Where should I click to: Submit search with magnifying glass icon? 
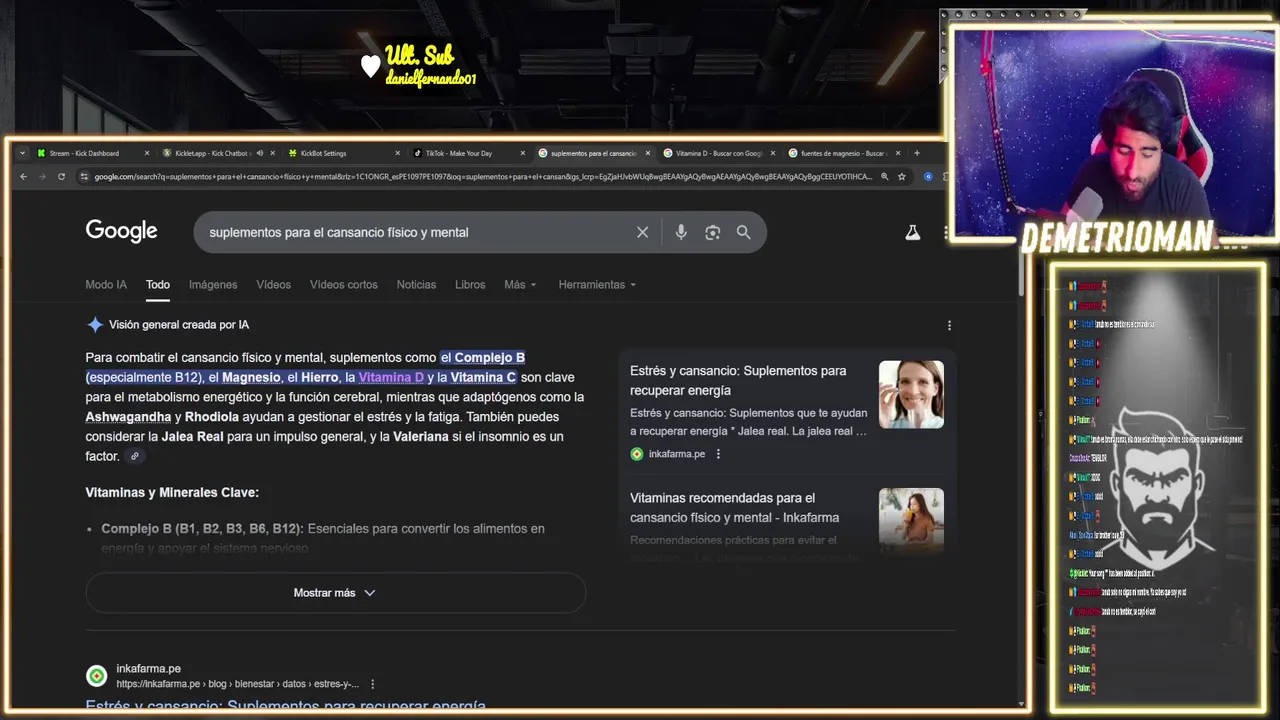[744, 232]
